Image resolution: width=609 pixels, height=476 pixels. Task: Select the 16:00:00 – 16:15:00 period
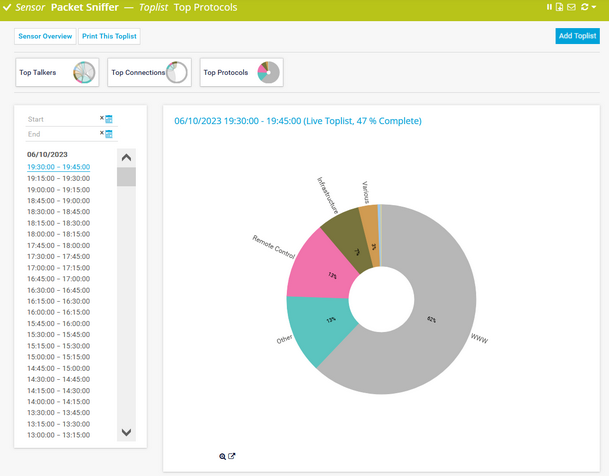(59, 312)
